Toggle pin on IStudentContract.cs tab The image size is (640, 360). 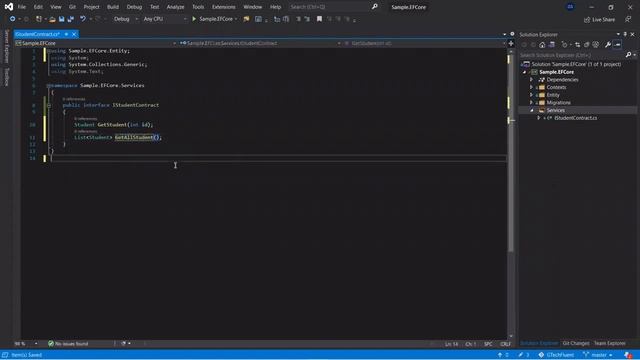[67, 34]
